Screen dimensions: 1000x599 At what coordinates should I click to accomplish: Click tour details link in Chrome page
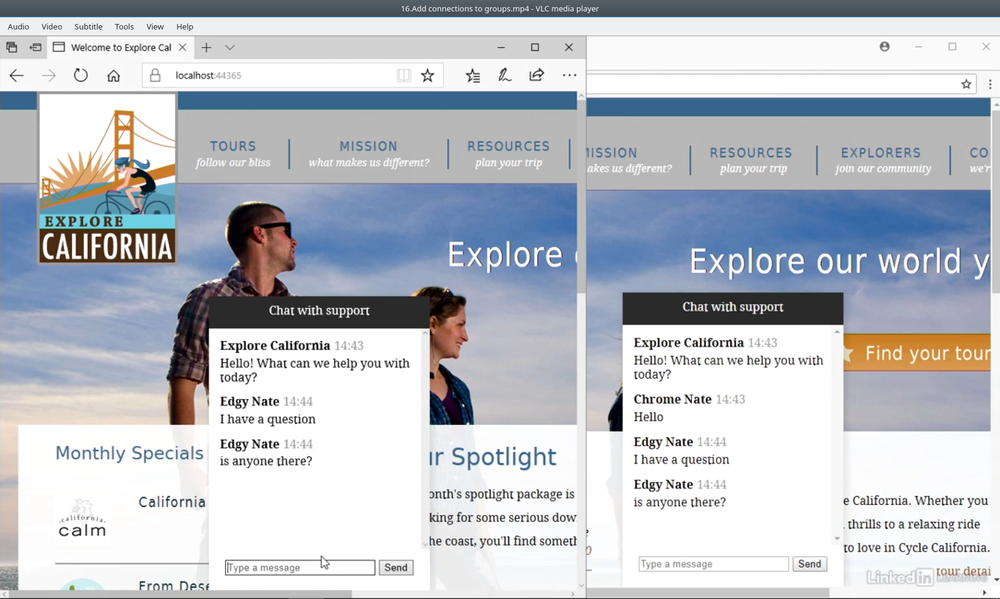coord(963,571)
